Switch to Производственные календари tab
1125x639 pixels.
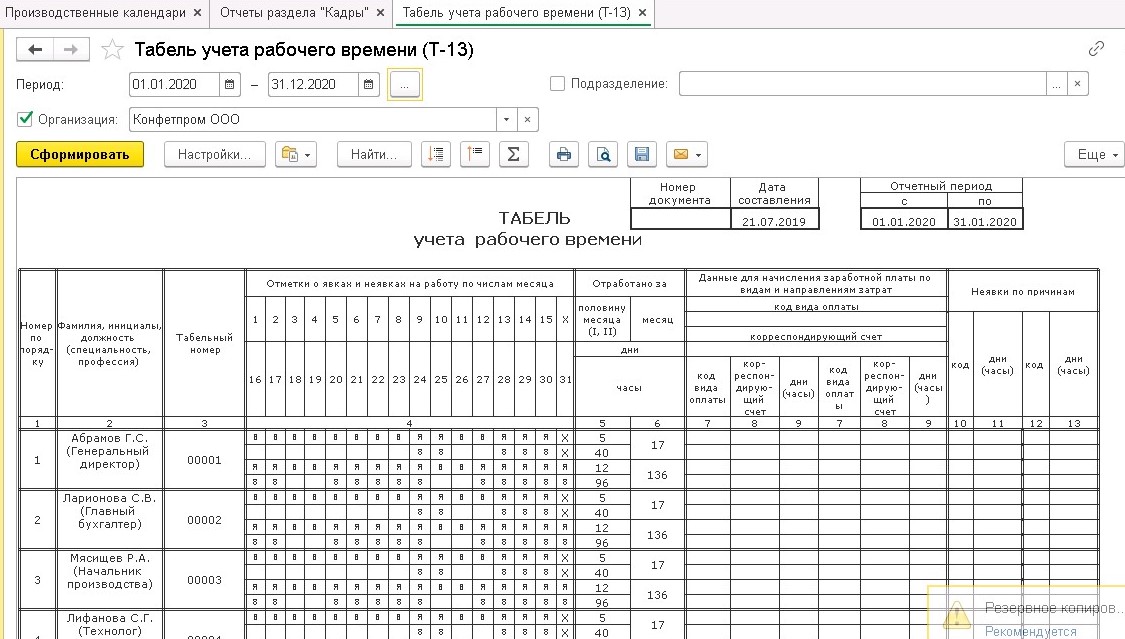coord(95,13)
